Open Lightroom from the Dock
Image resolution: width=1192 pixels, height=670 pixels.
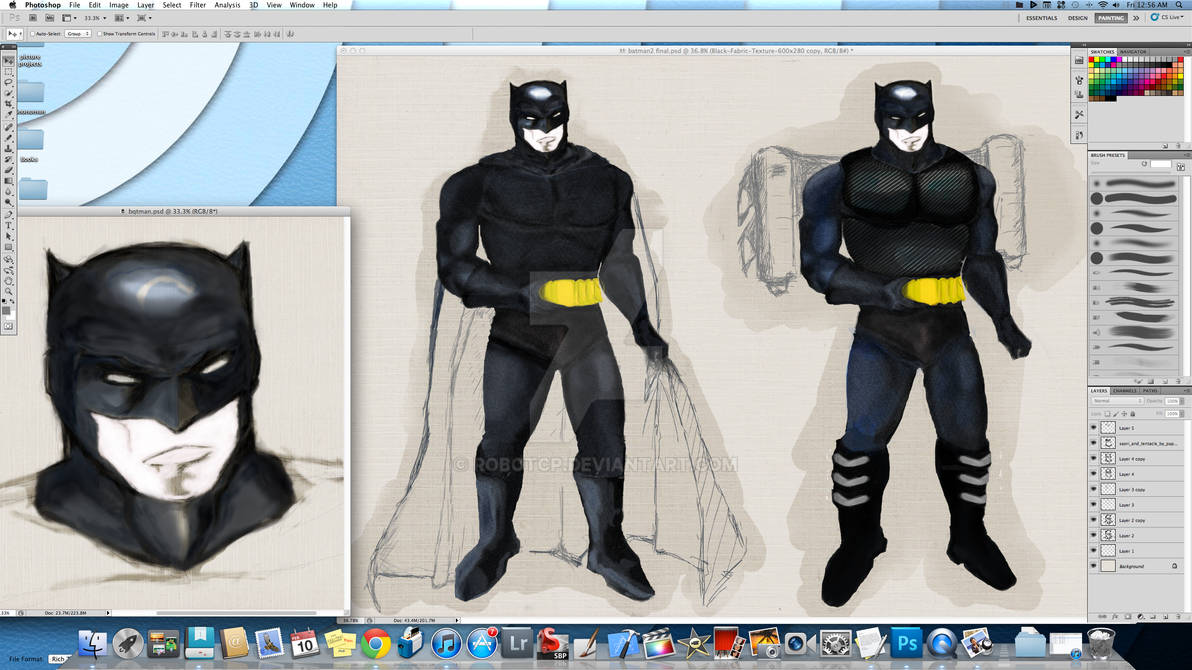(x=518, y=644)
